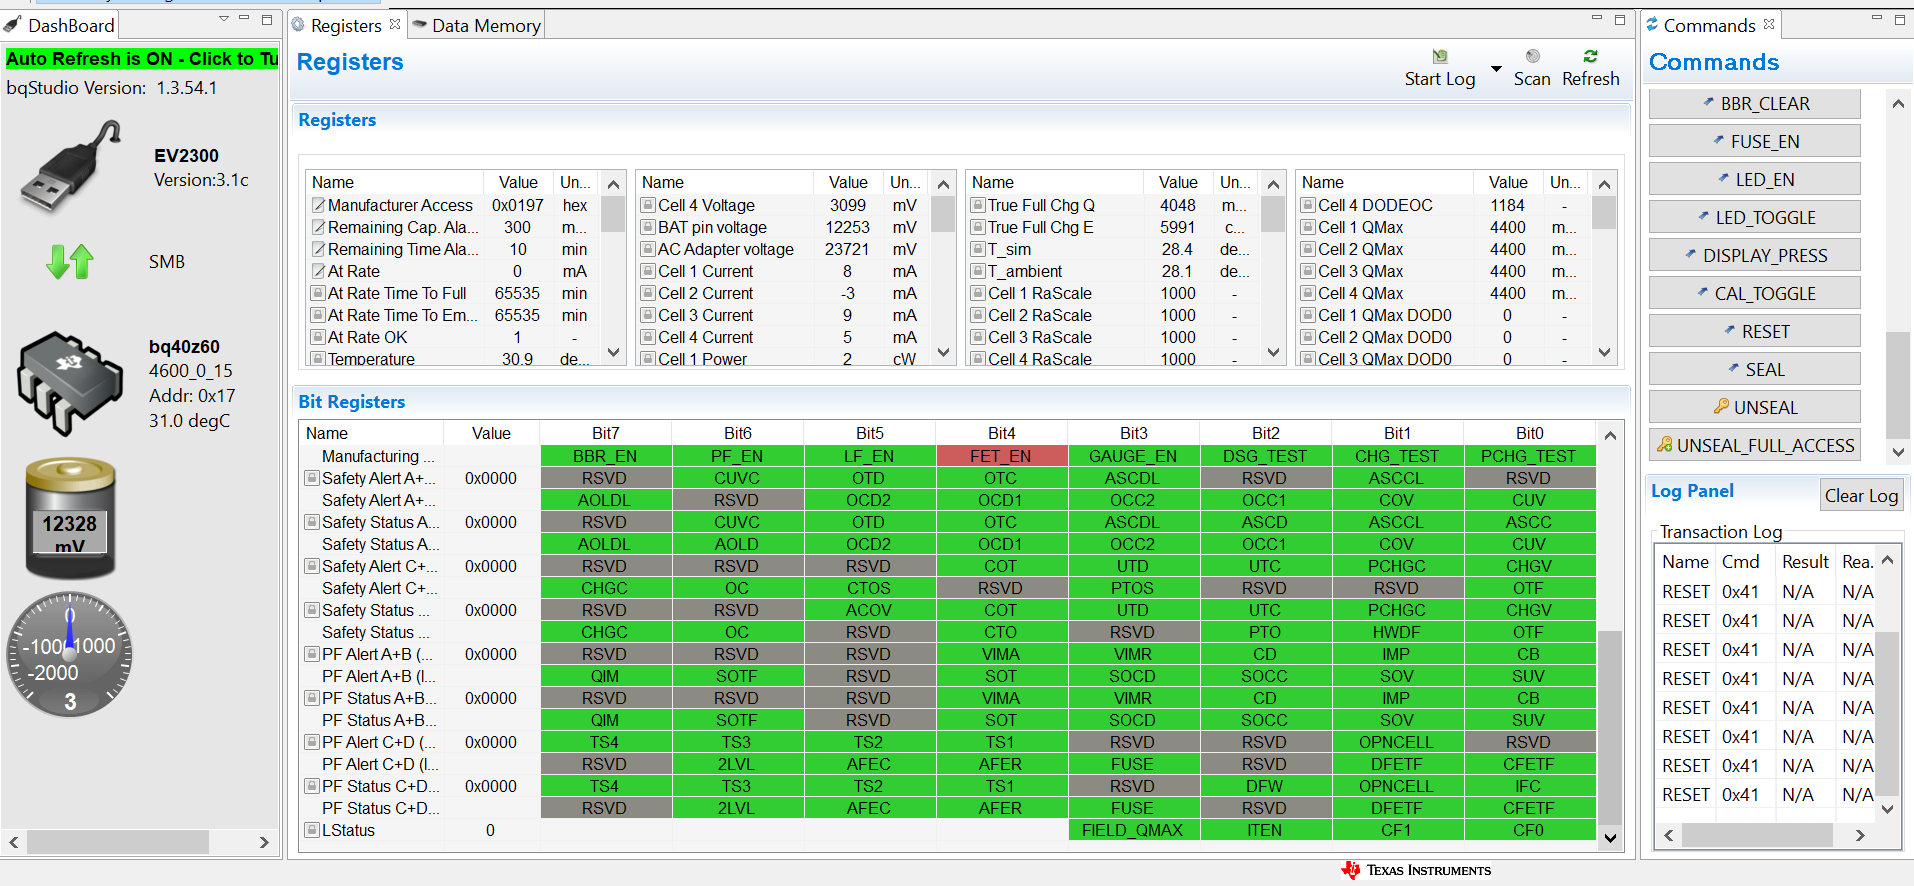Open the DashBoard view menu triangle

point(223,19)
